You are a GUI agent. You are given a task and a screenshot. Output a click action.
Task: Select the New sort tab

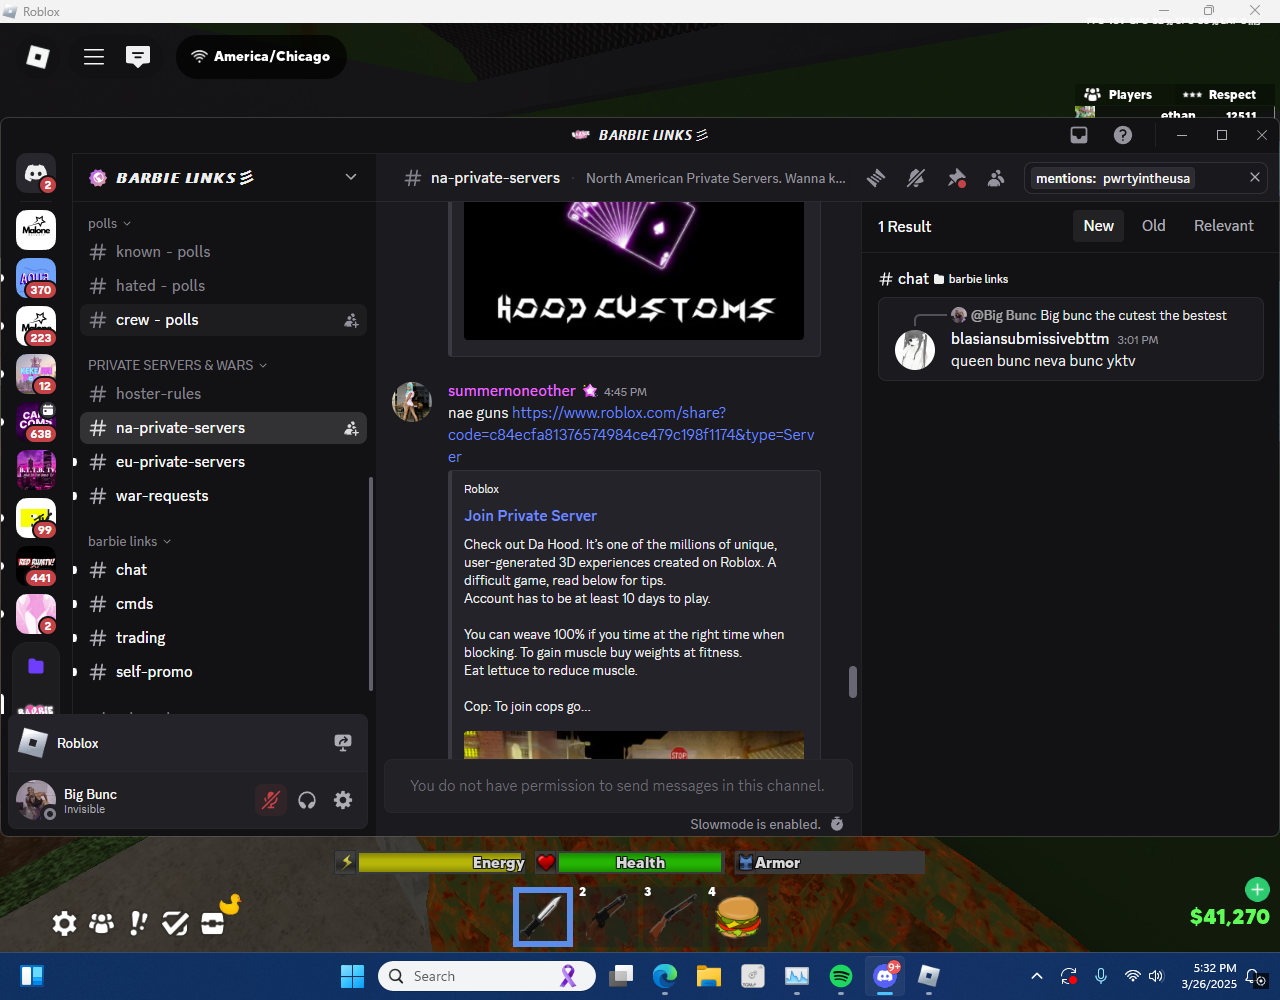tap(1098, 226)
